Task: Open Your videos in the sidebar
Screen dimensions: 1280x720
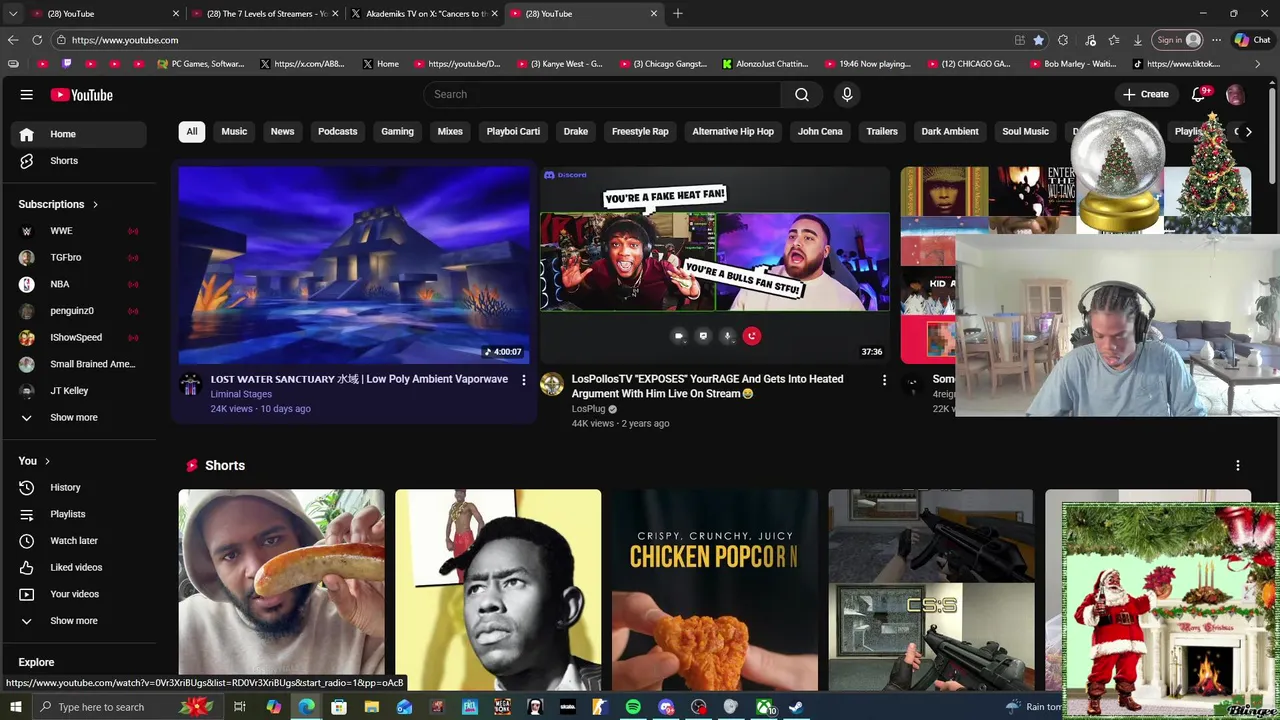Action: pos(77,594)
